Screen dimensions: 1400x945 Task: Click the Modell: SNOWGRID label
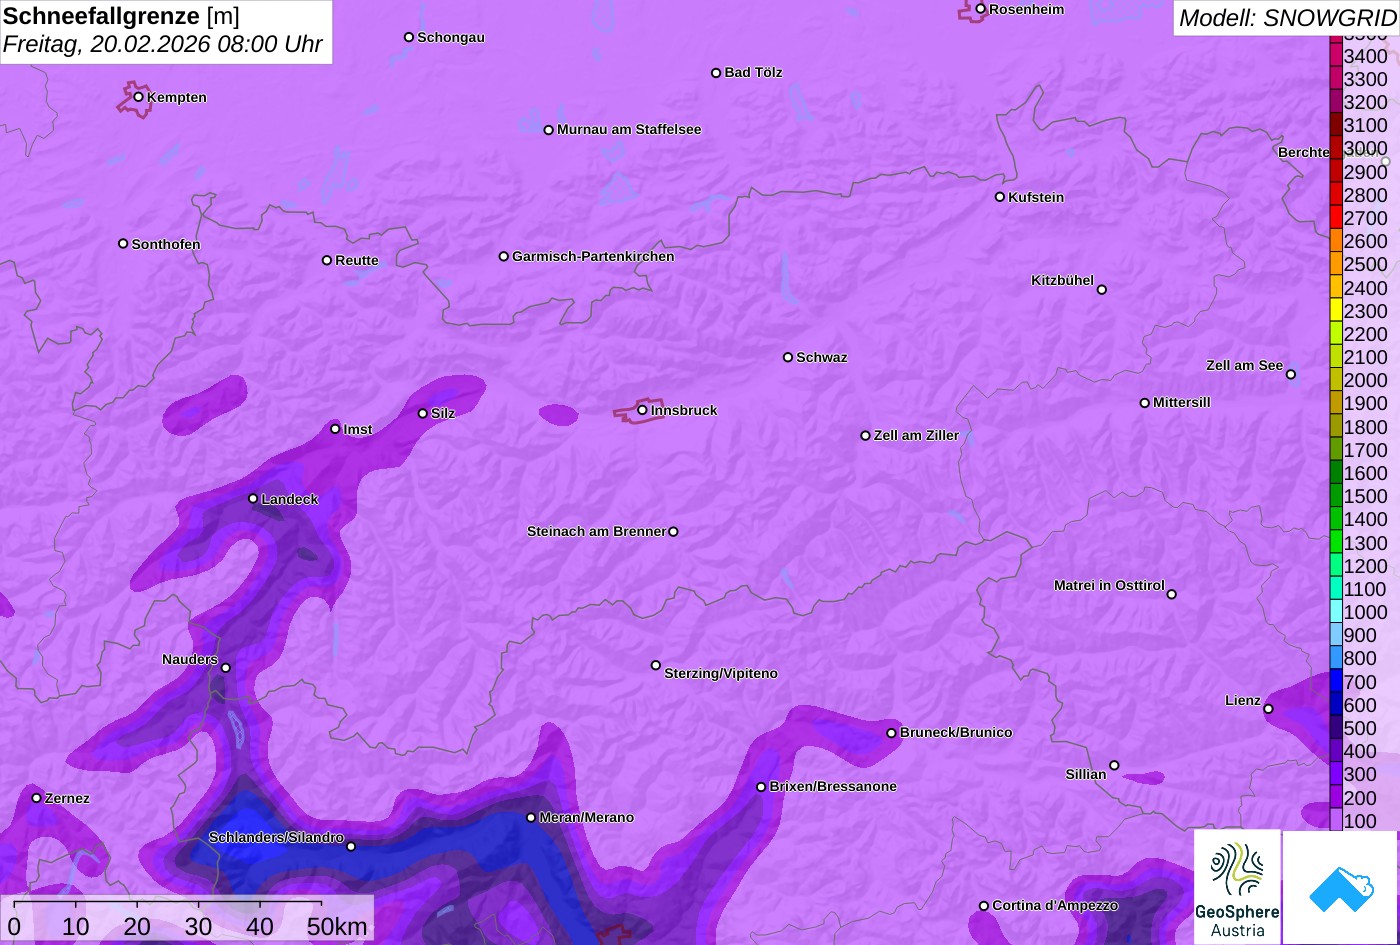pyautogui.click(x=1286, y=18)
